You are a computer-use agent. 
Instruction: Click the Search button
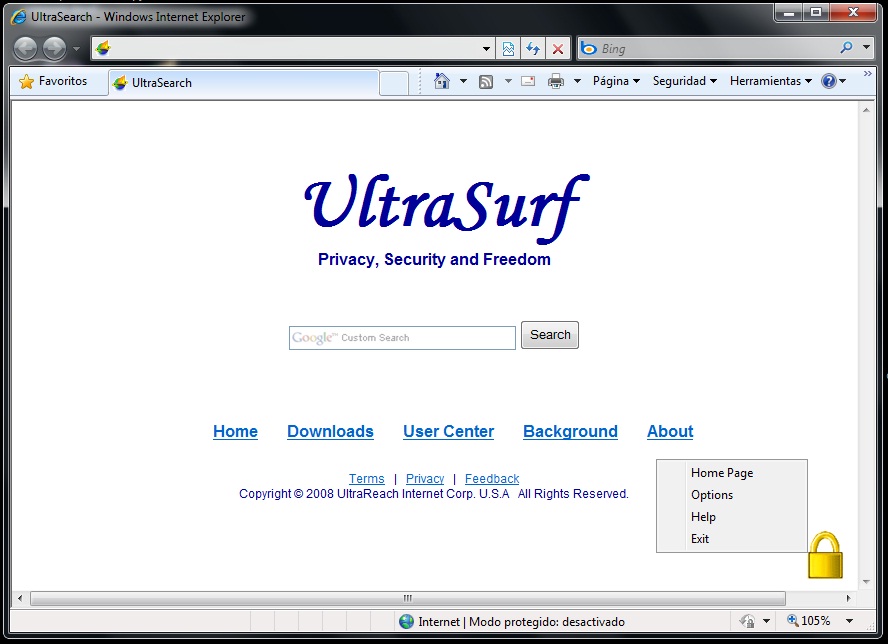[x=550, y=335]
